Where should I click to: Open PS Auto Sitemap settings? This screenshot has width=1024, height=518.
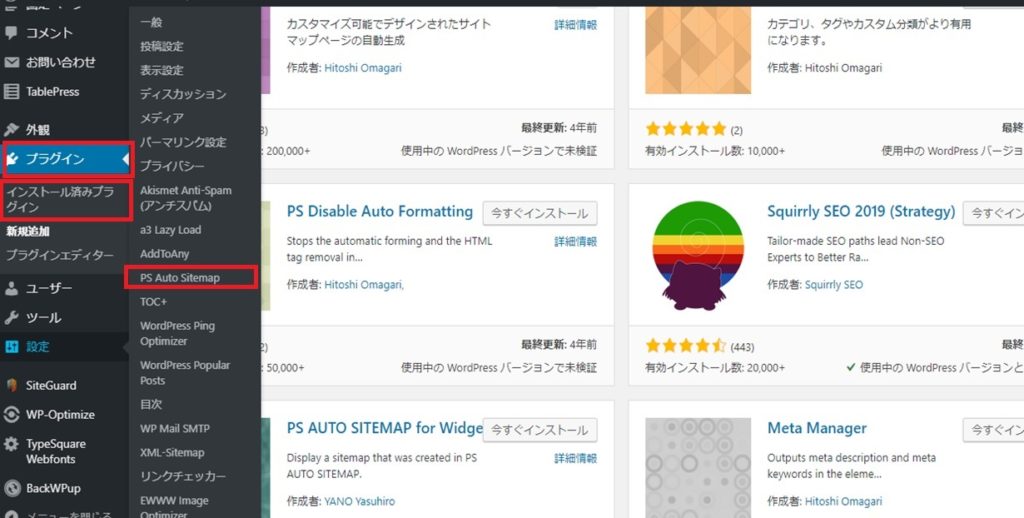180,278
